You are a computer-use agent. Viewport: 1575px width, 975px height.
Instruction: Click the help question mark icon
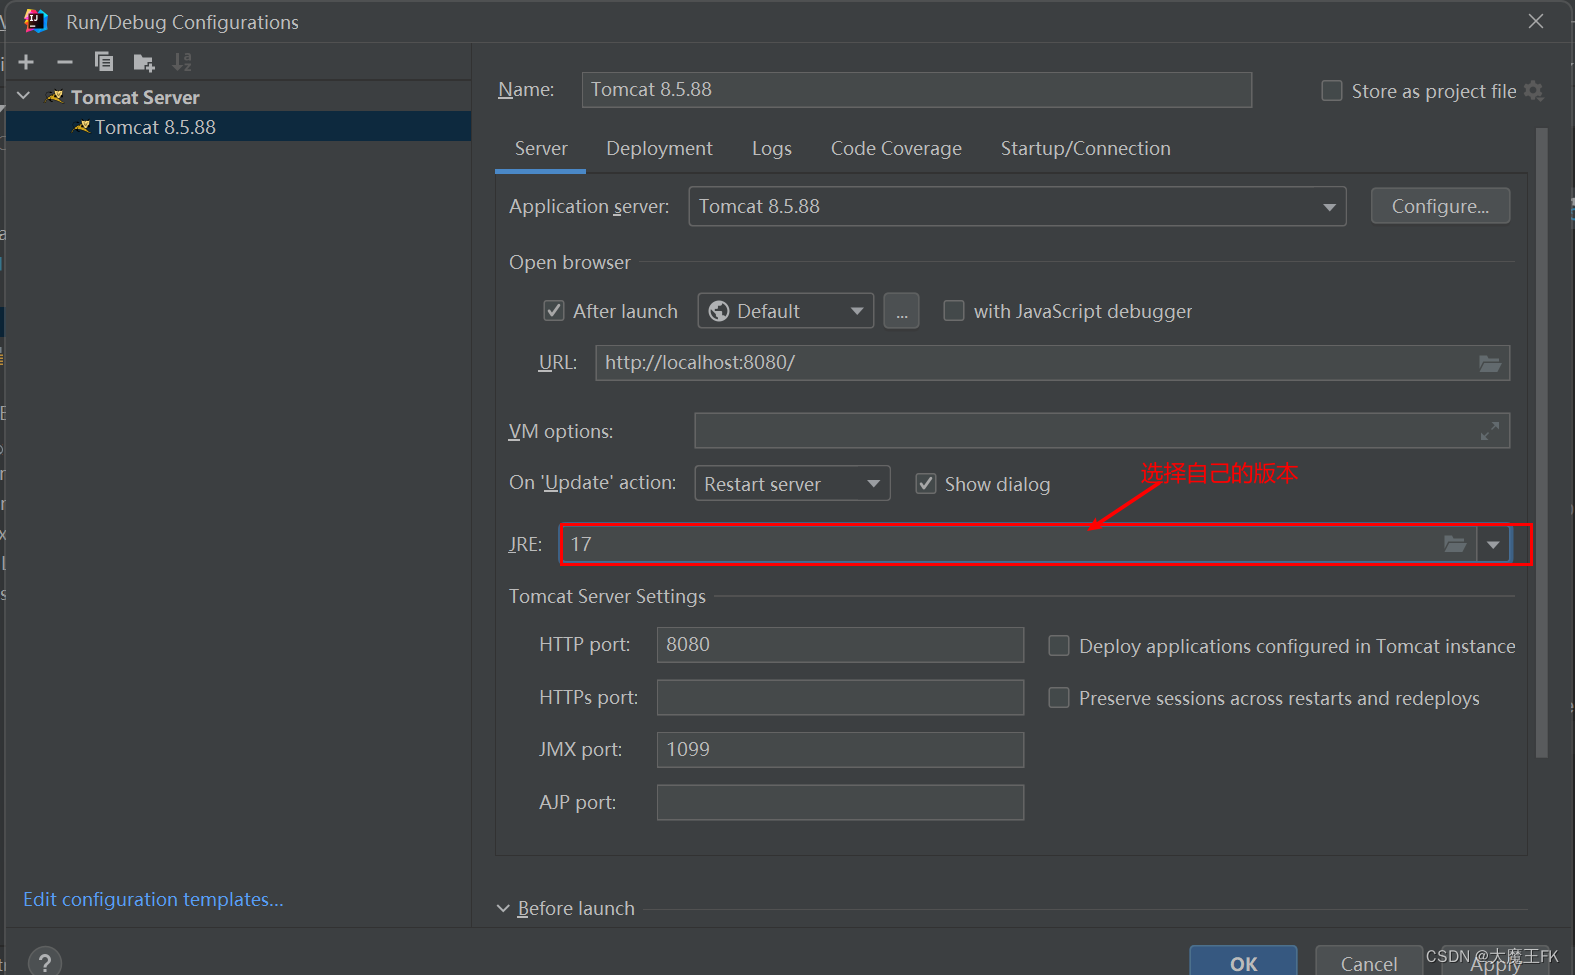coord(45,961)
